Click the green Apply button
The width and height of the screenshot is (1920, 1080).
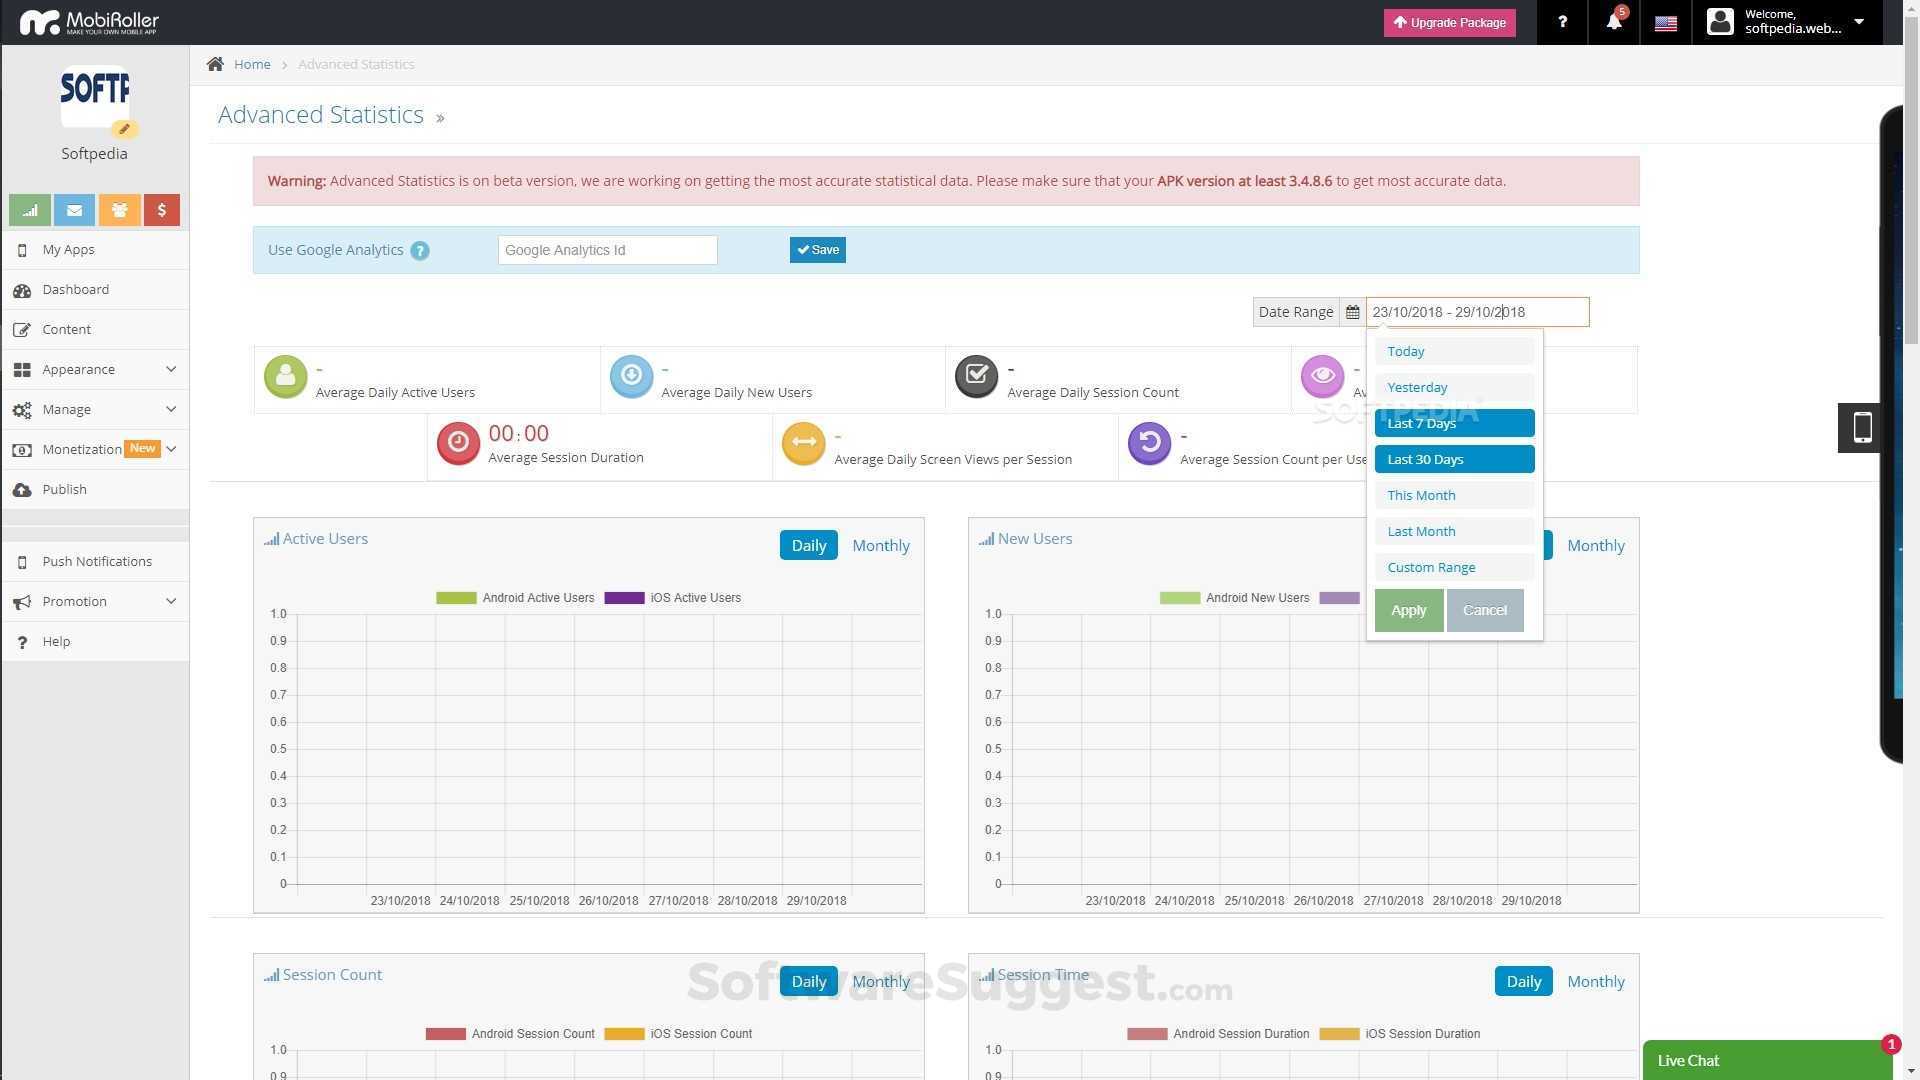[1408, 610]
